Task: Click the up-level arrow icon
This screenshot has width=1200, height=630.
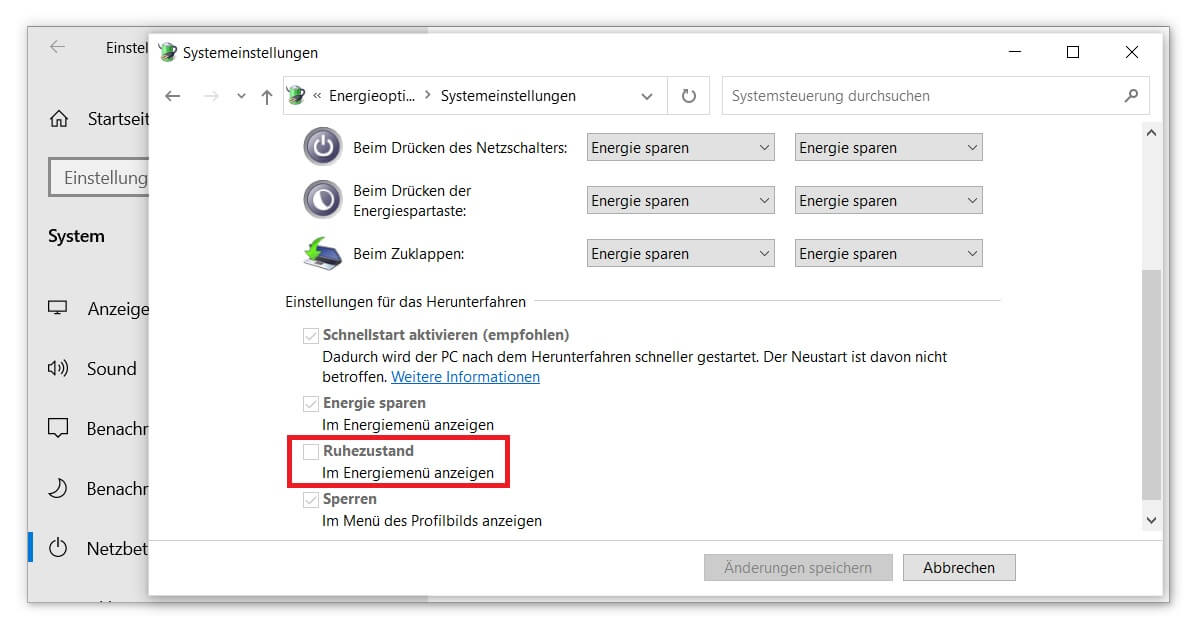Action: (x=266, y=96)
